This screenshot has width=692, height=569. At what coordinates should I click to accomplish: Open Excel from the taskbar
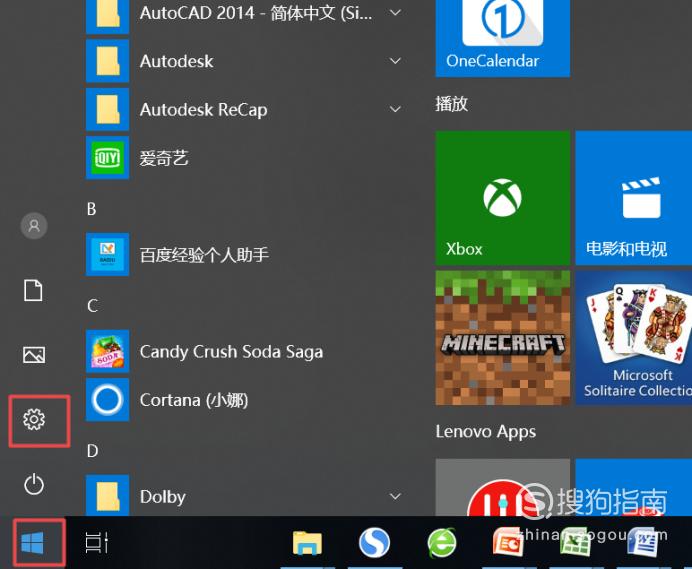click(x=575, y=543)
